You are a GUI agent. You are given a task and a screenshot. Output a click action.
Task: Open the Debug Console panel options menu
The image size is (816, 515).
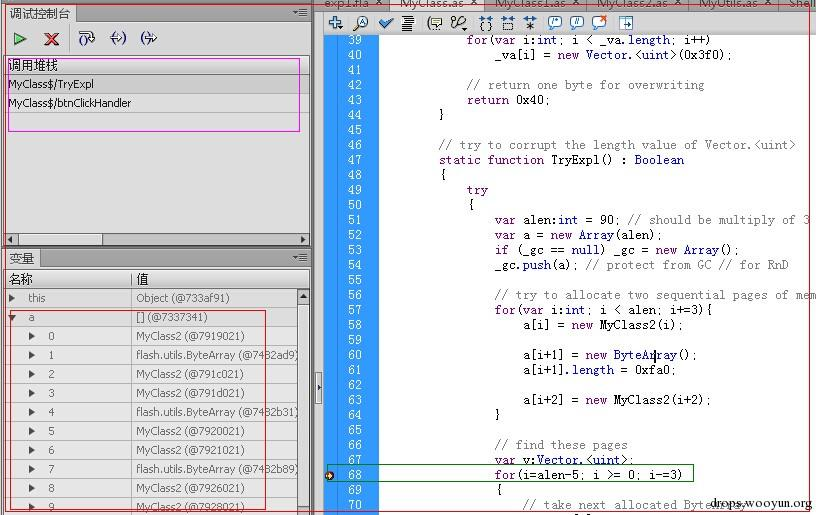(300, 12)
